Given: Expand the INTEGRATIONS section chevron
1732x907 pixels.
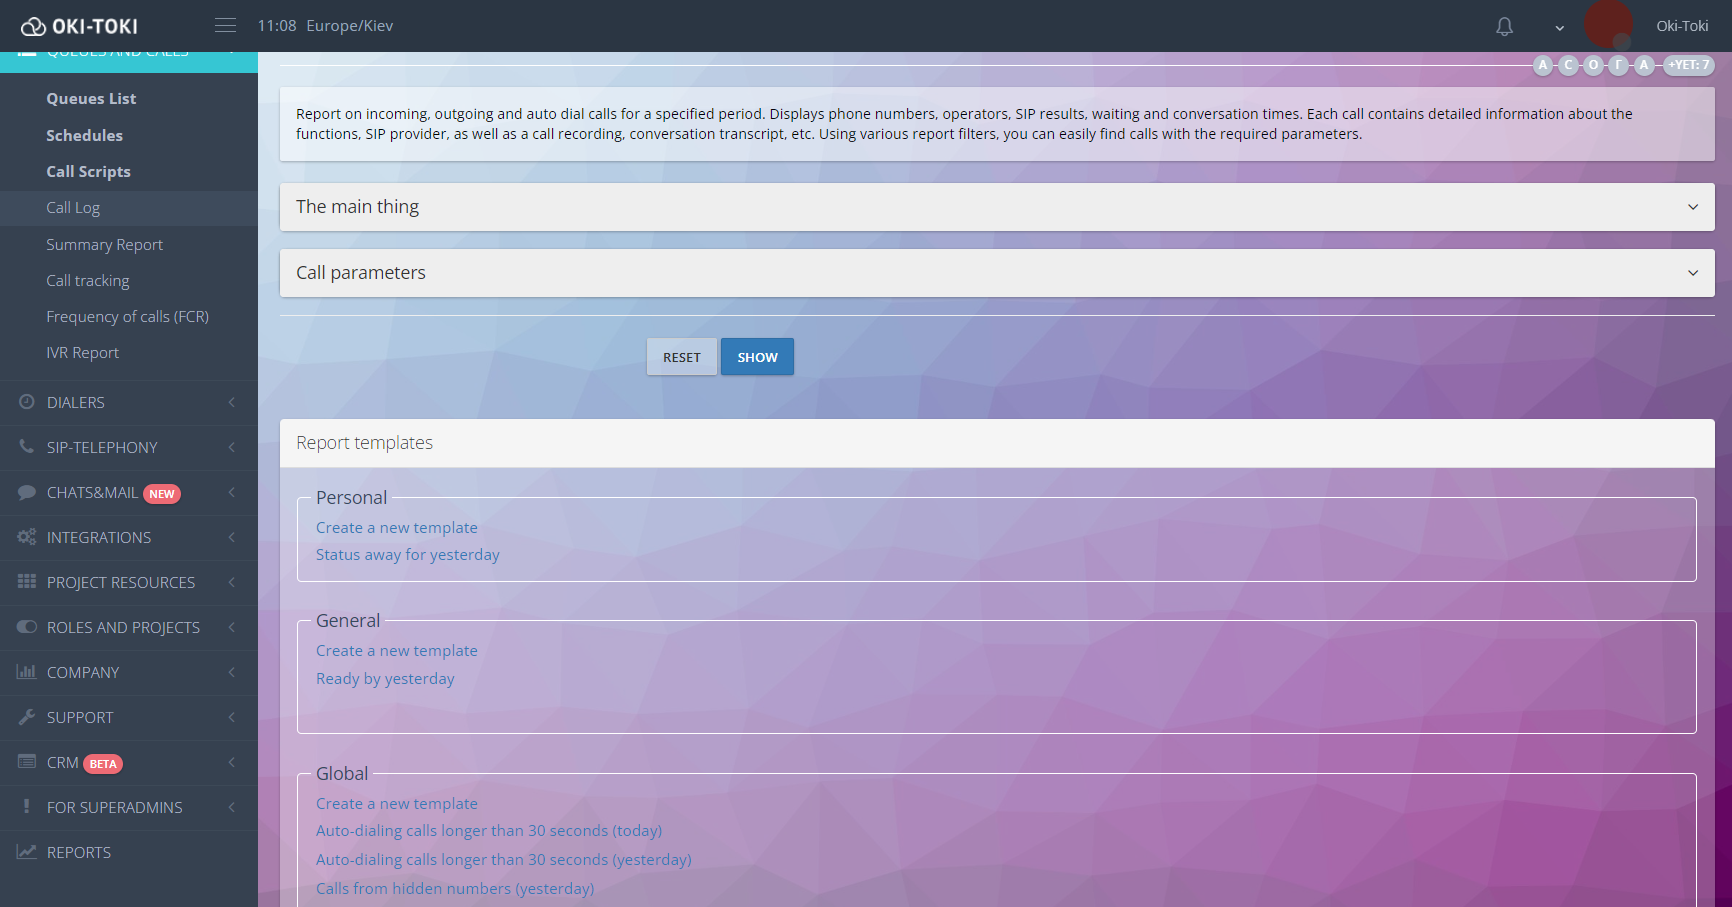Looking at the screenshot, I should (x=232, y=537).
